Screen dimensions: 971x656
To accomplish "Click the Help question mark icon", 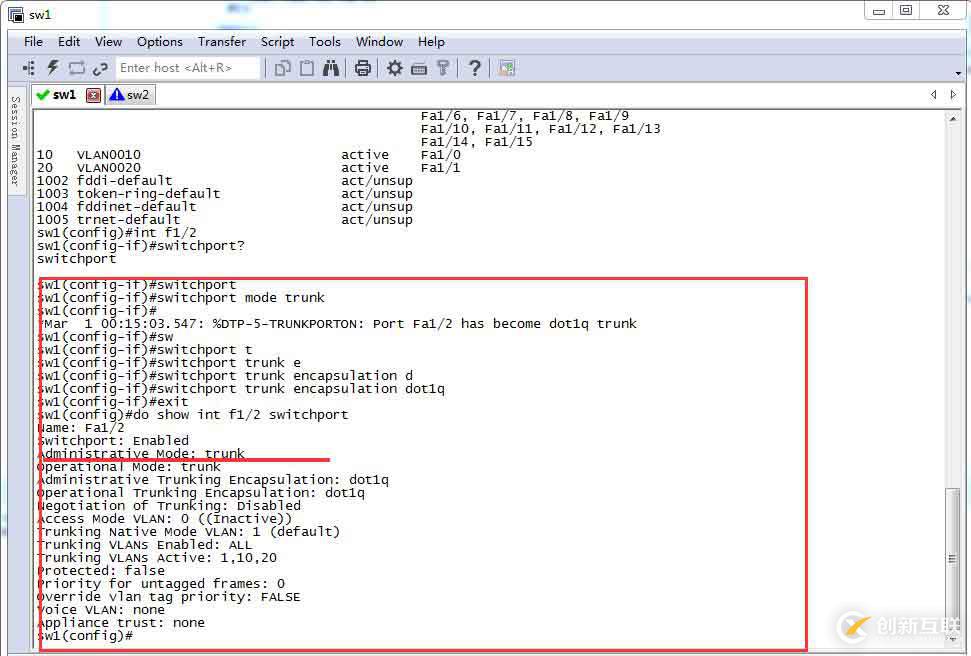I will click(474, 68).
